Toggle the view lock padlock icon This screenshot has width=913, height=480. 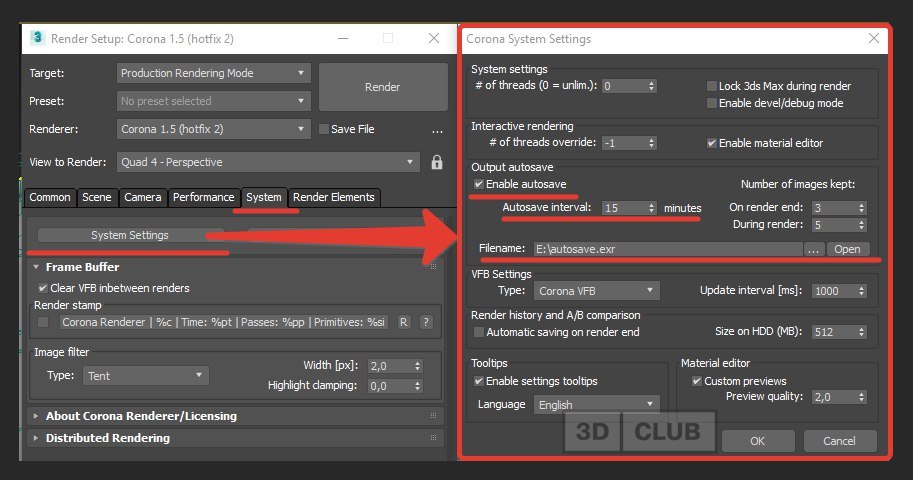[x=437, y=162]
